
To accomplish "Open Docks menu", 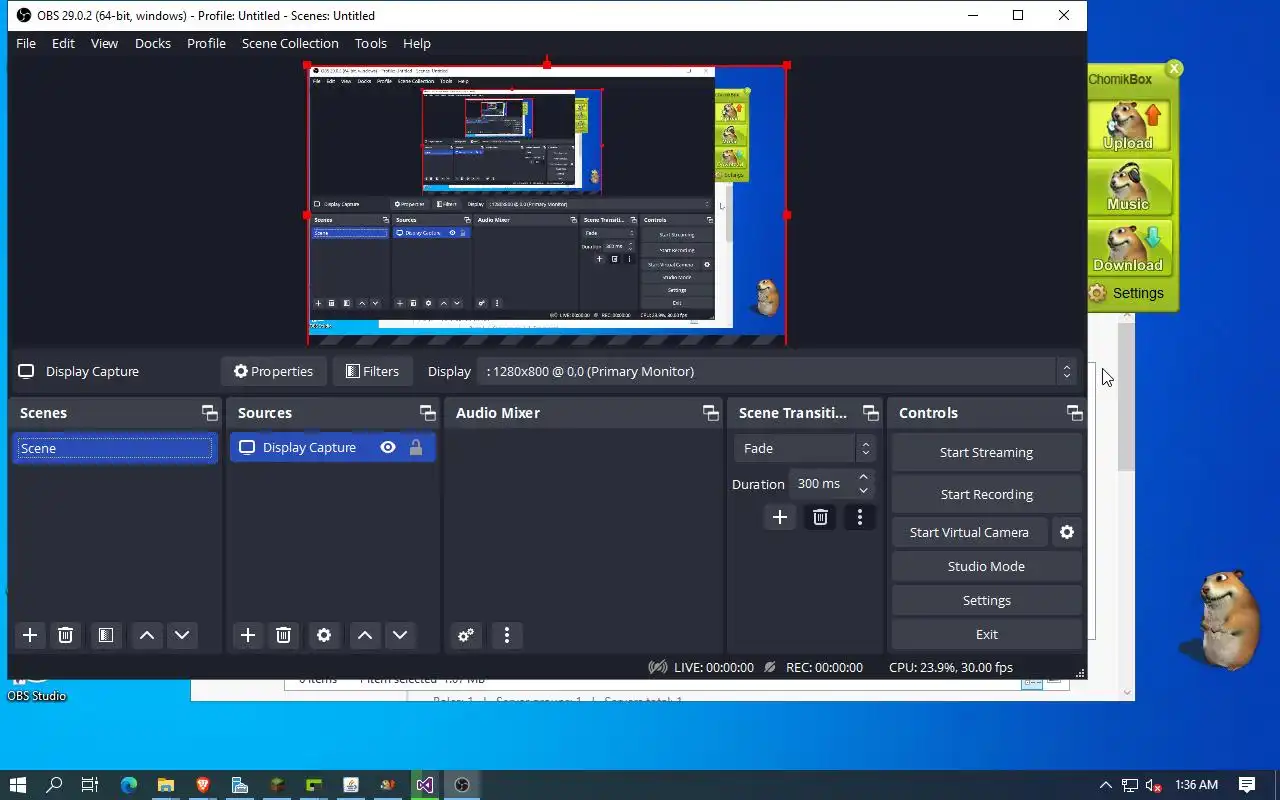I will (153, 43).
